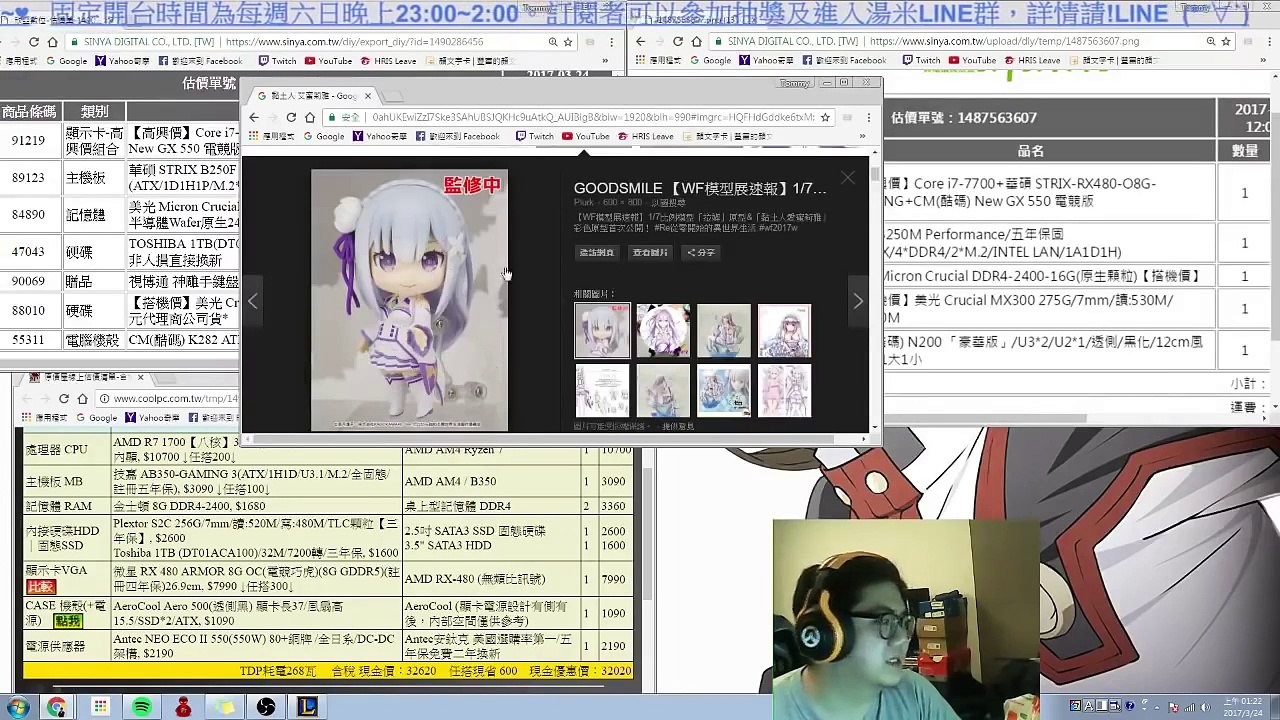Close the CoolPC quote tab
1280x720 pixels.
click(x=140, y=378)
